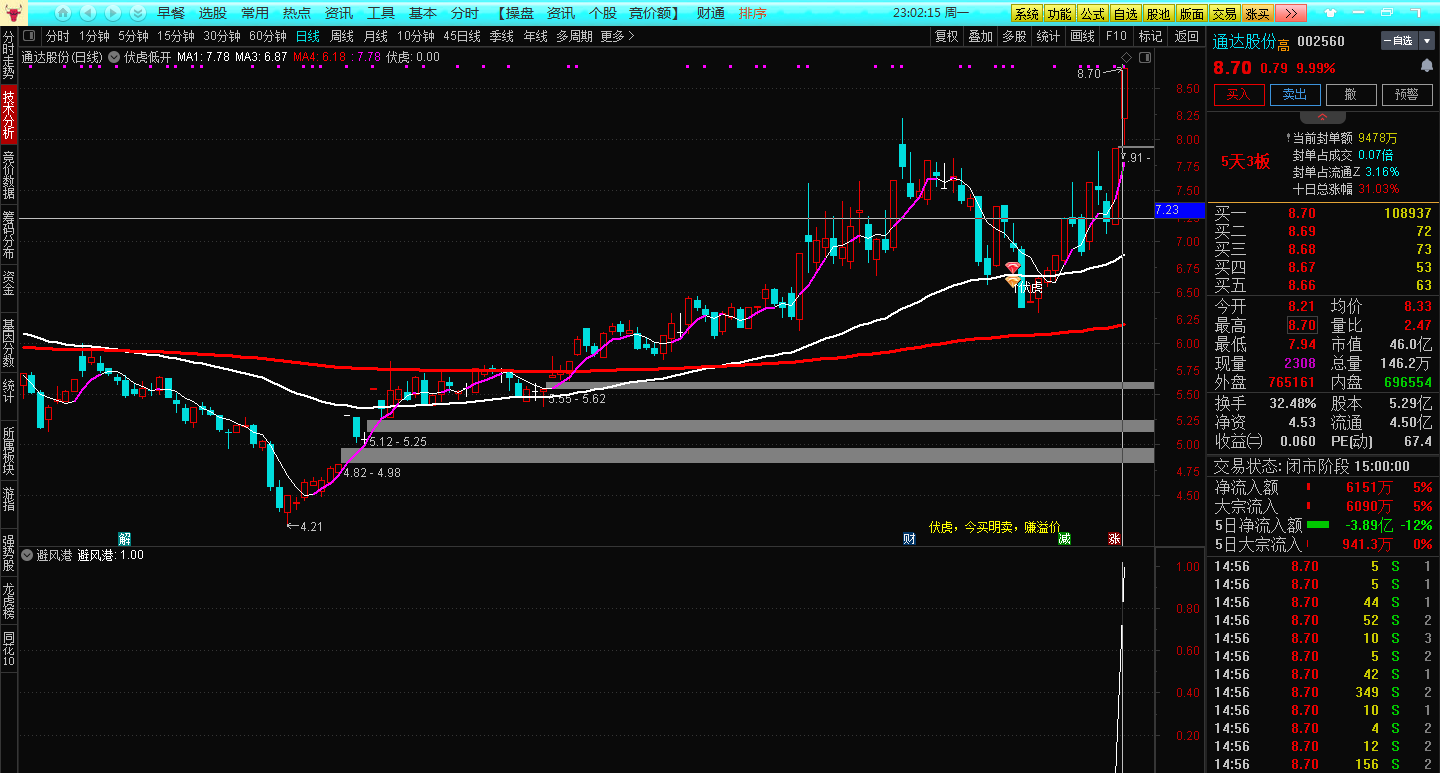Open the 热点 menu
Image resolution: width=1440 pixels, height=773 pixels.
(297, 13)
